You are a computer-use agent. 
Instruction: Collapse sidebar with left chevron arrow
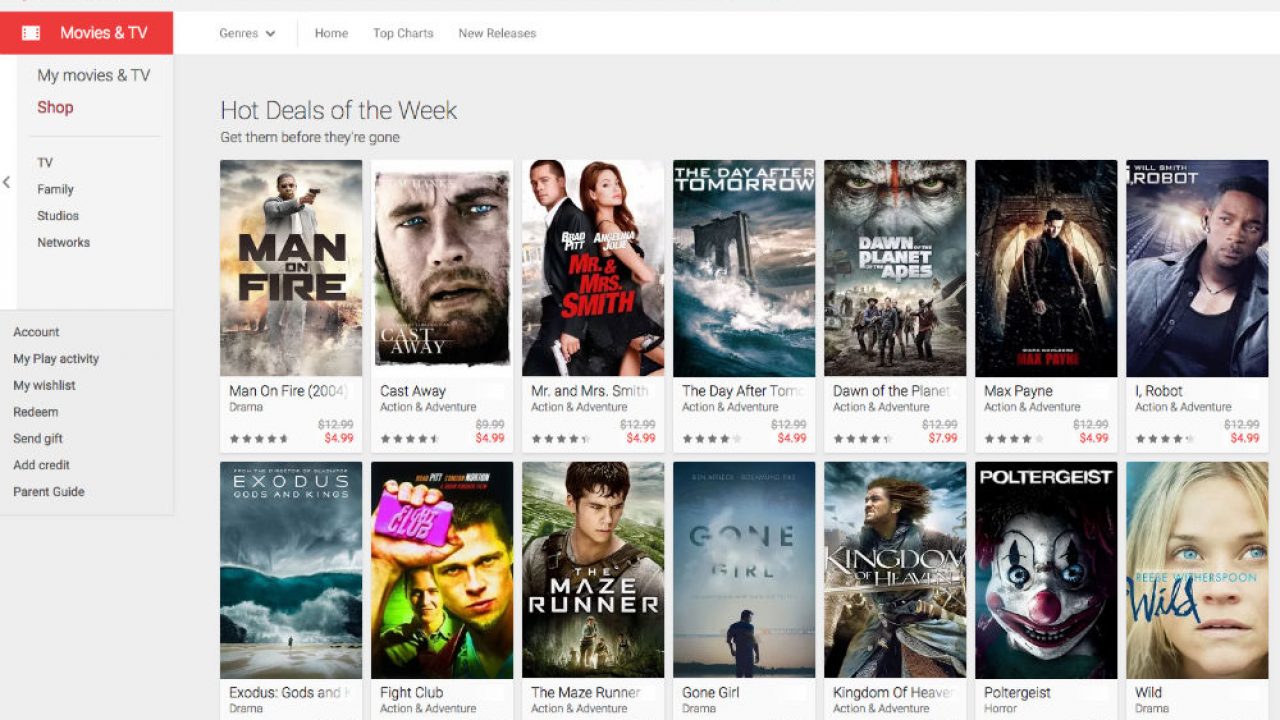7,182
